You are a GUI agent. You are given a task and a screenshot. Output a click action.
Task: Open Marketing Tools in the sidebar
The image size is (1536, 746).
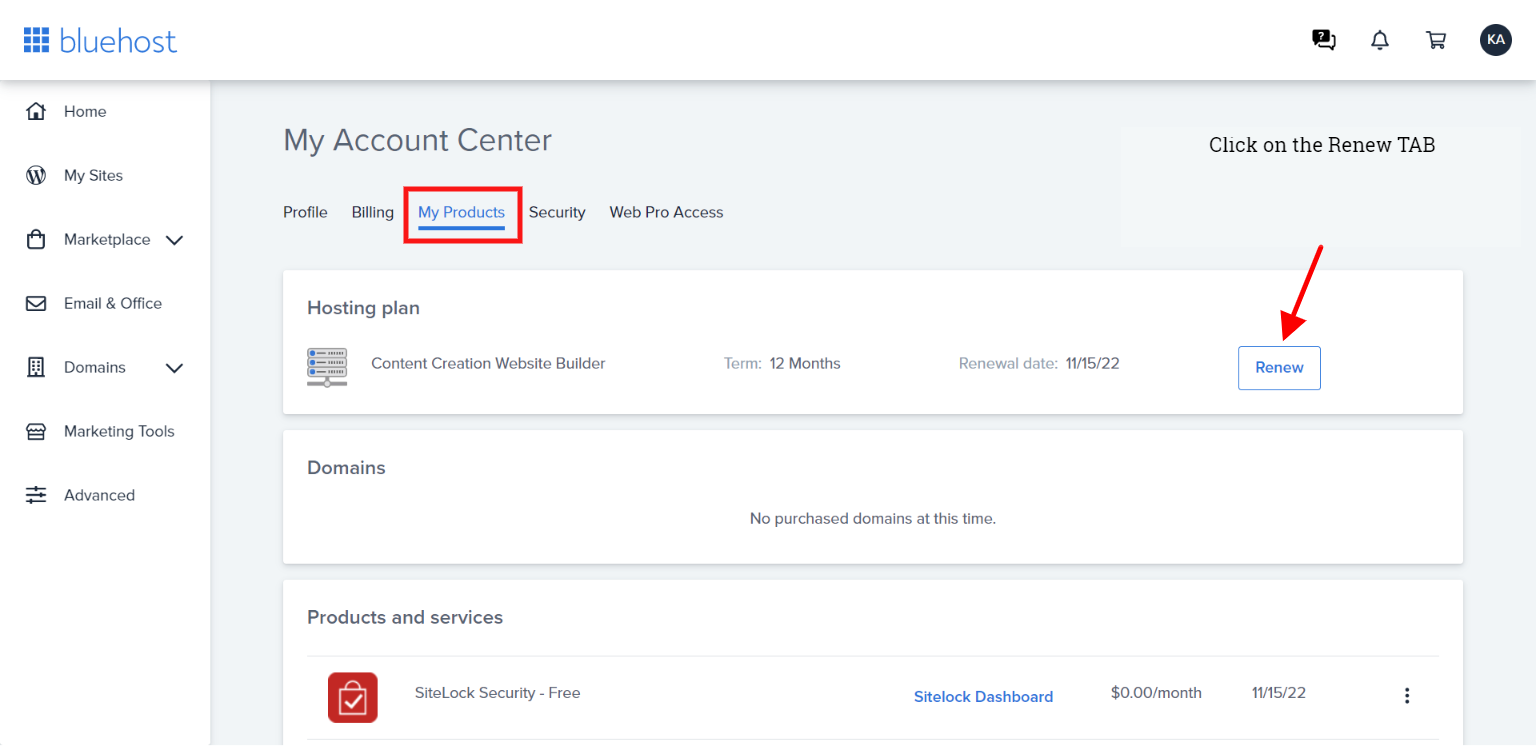pyautogui.click(x=119, y=431)
